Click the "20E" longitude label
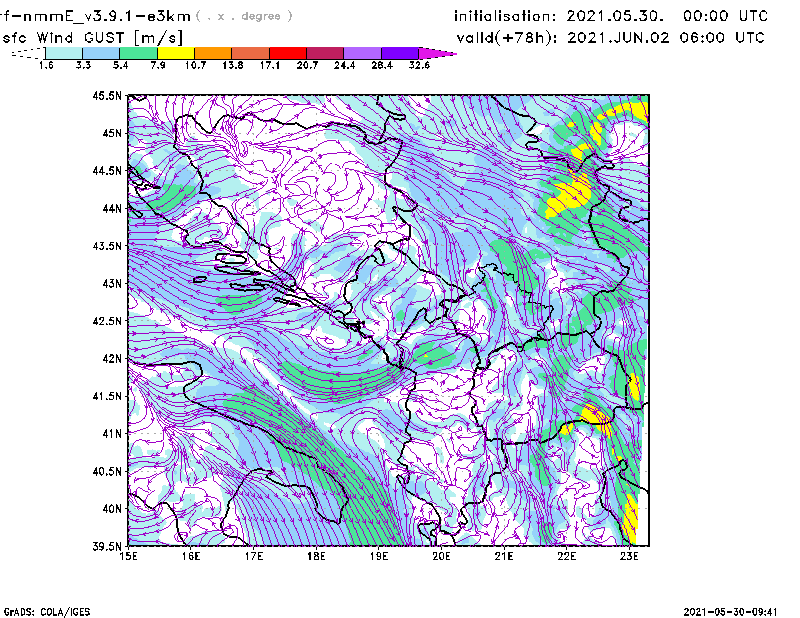The image size is (800, 618). pos(441,556)
